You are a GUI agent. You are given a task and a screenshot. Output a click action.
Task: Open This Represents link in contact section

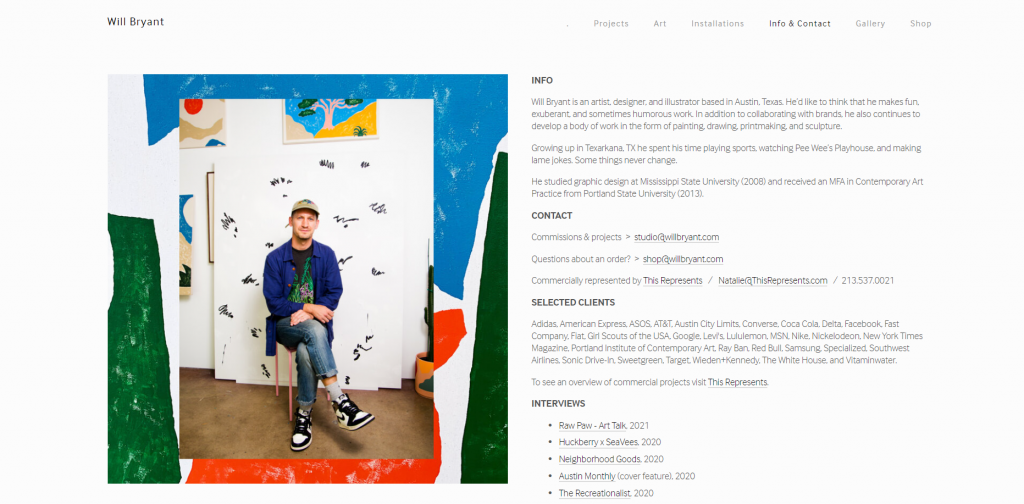click(x=673, y=281)
